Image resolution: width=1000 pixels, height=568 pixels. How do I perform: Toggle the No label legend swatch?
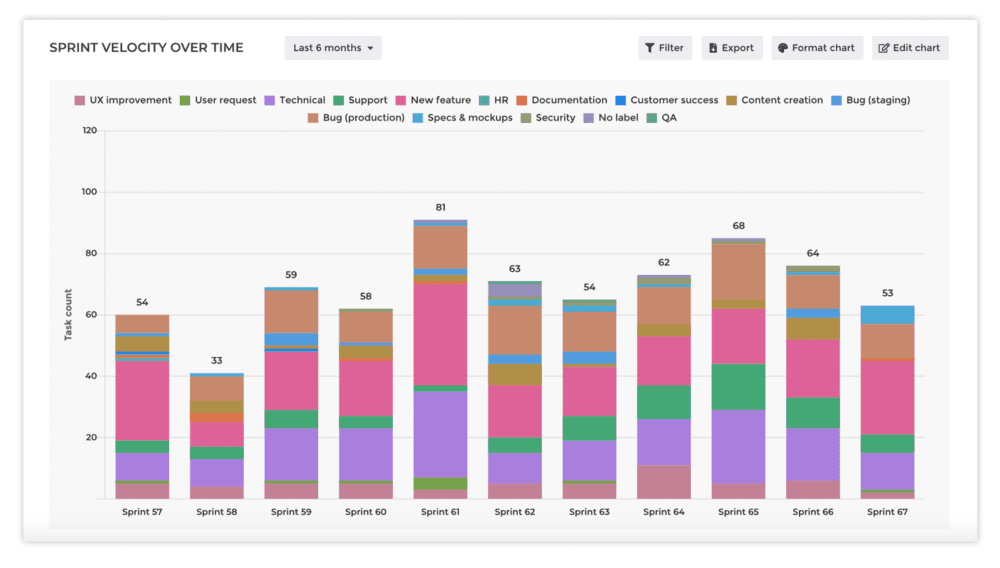589,118
